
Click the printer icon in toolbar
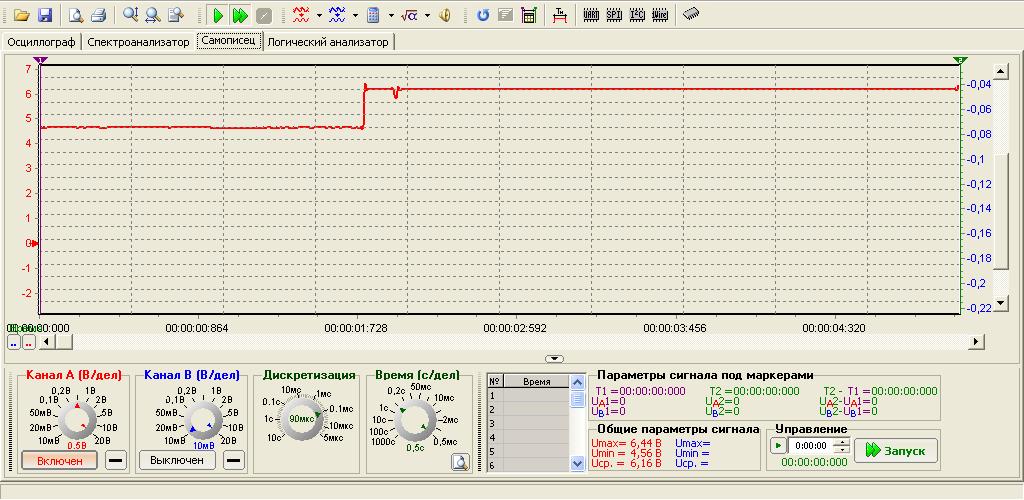coord(98,15)
